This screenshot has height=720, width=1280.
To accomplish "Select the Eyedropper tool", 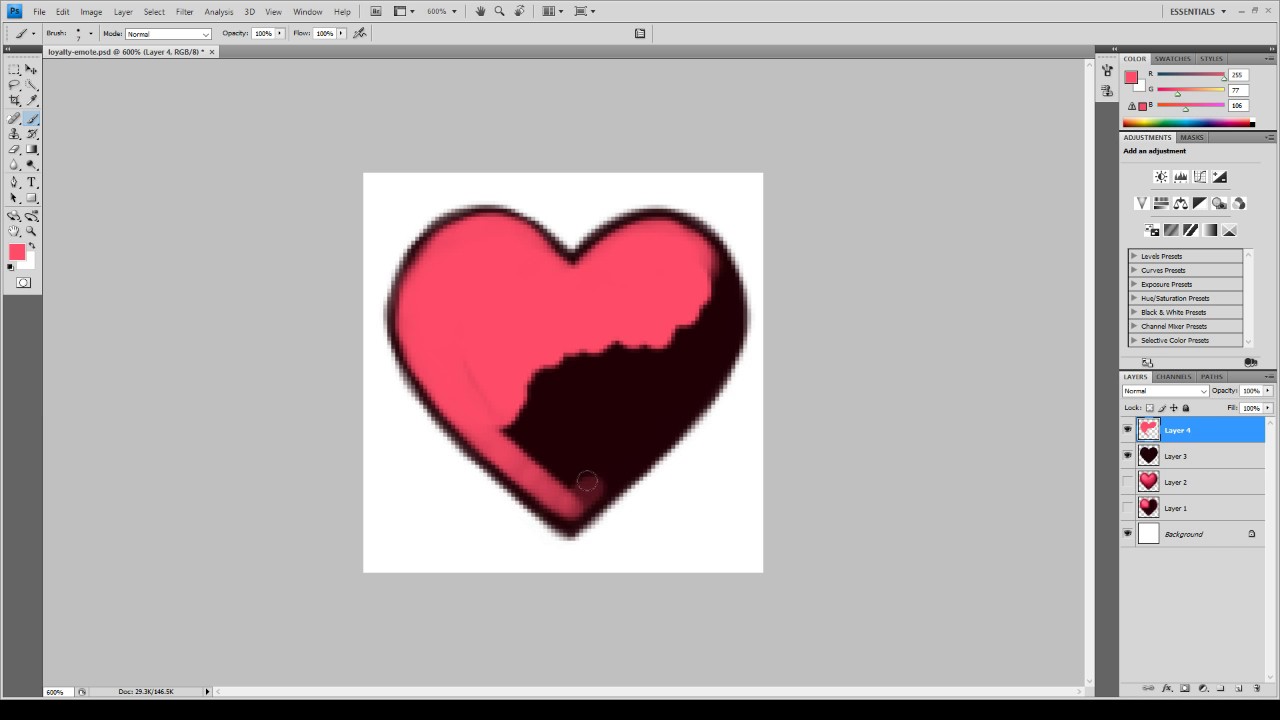I will tap(32, 101).
